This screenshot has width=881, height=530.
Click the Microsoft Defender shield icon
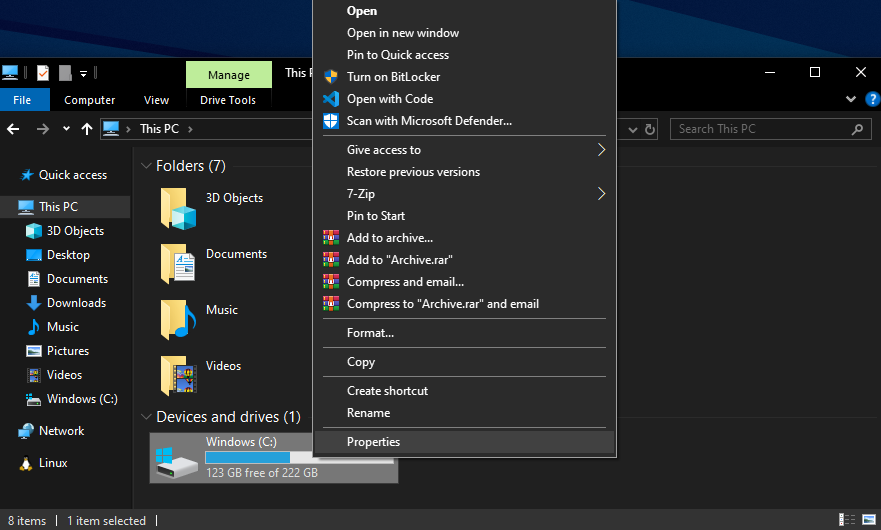(x=331, y=121)
